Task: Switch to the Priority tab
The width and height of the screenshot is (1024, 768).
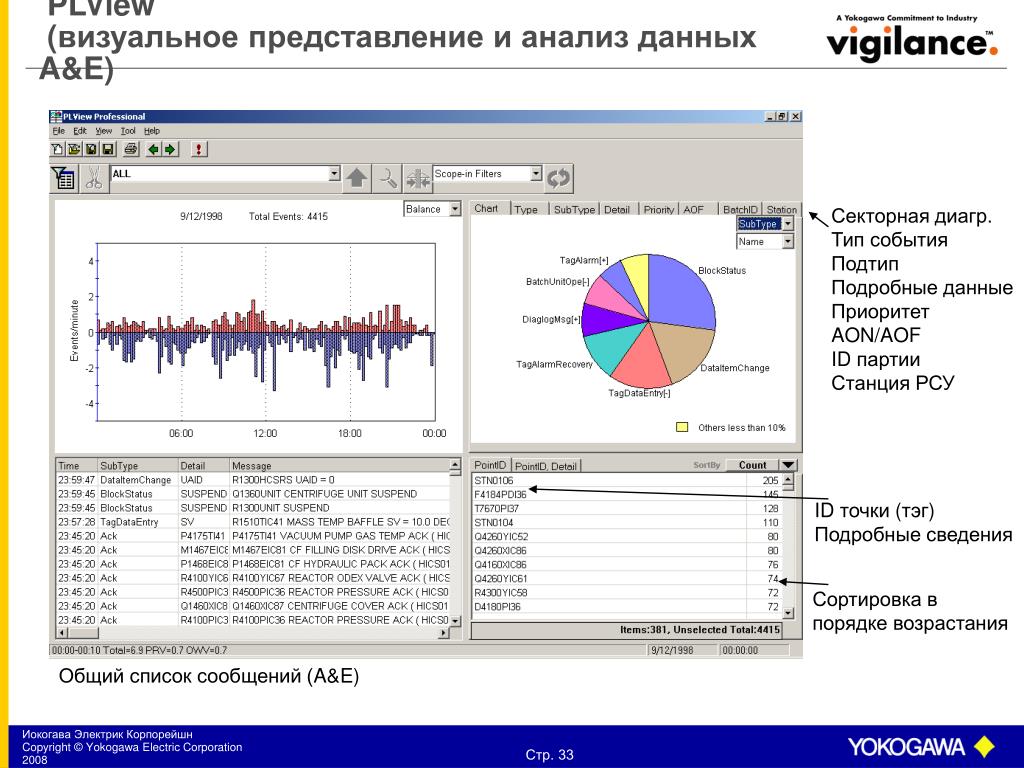Action: 658,210
